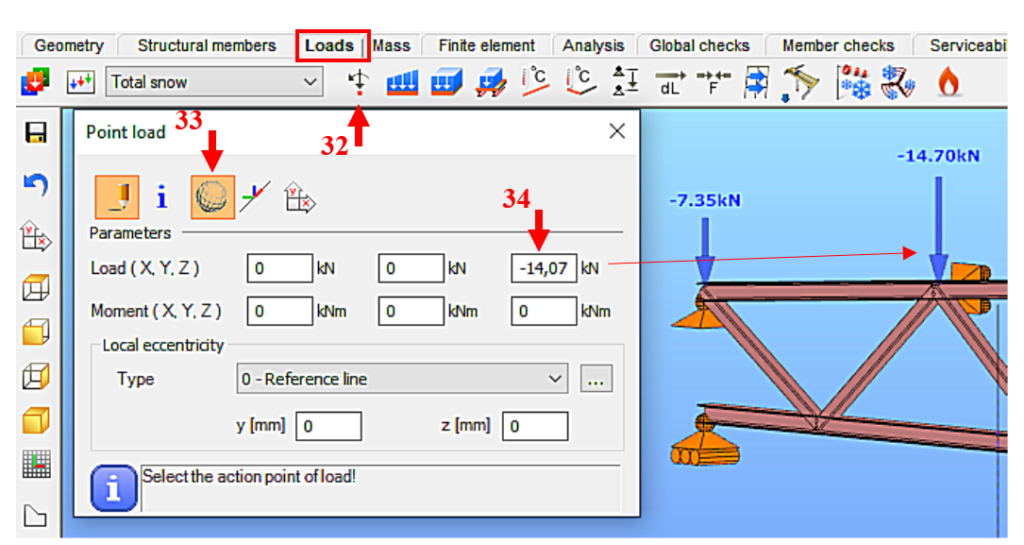Open the wind load generator icon
This screenshot has height=545, width=1024.
[898, 83]
